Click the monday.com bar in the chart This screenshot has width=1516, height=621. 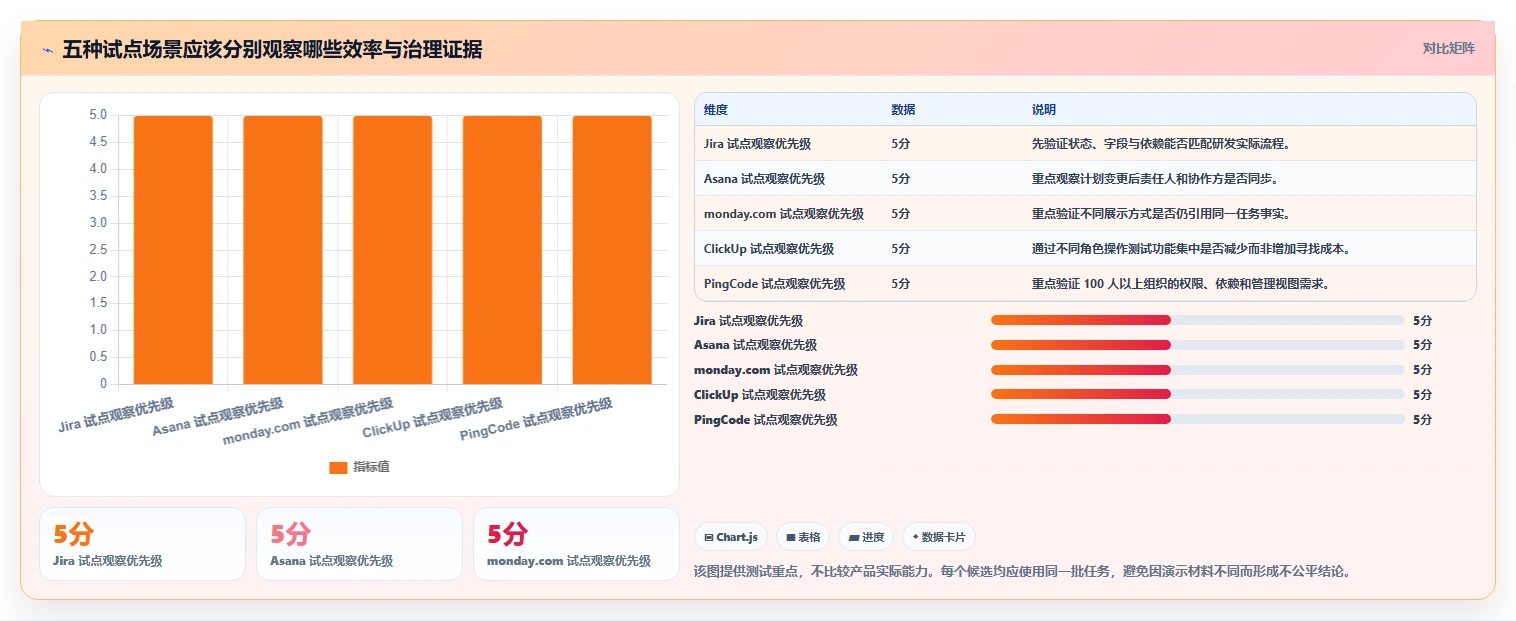tap(392, 250)
